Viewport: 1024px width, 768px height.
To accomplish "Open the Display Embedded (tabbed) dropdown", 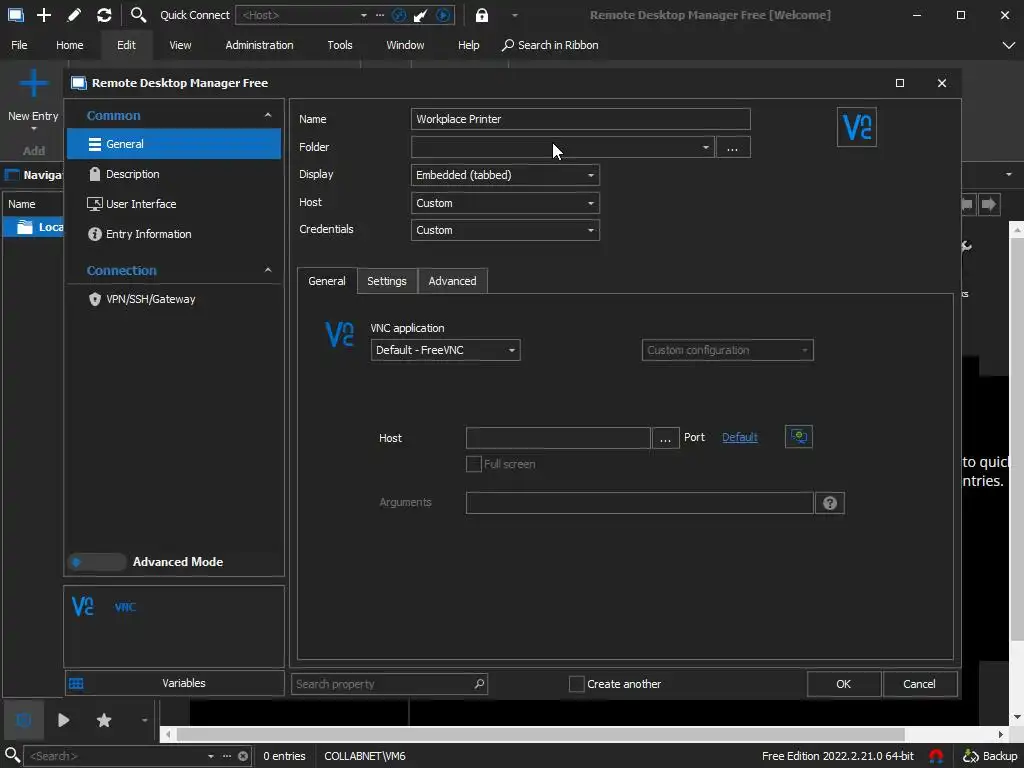I will [x=505, y=175].
